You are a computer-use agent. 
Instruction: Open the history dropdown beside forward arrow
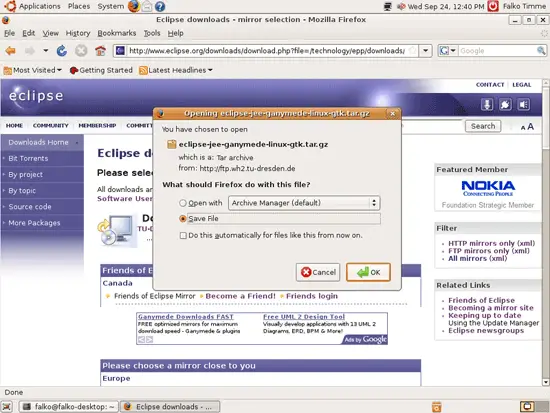(46, 51)
